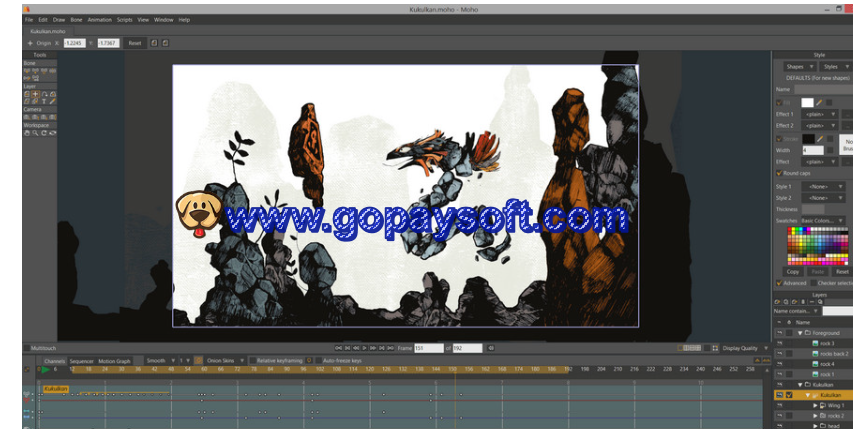Uncheck the Advanced checkbox

pyautogui.click(x=778, y=283)
